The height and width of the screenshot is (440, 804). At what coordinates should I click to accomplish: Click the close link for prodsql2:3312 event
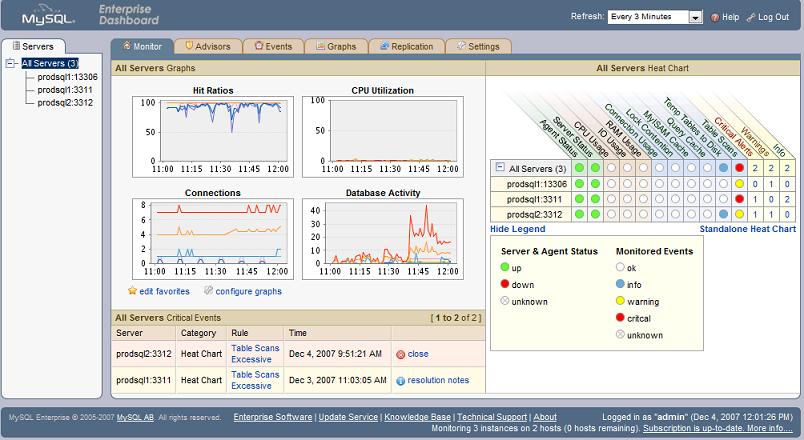pos(418,354)
